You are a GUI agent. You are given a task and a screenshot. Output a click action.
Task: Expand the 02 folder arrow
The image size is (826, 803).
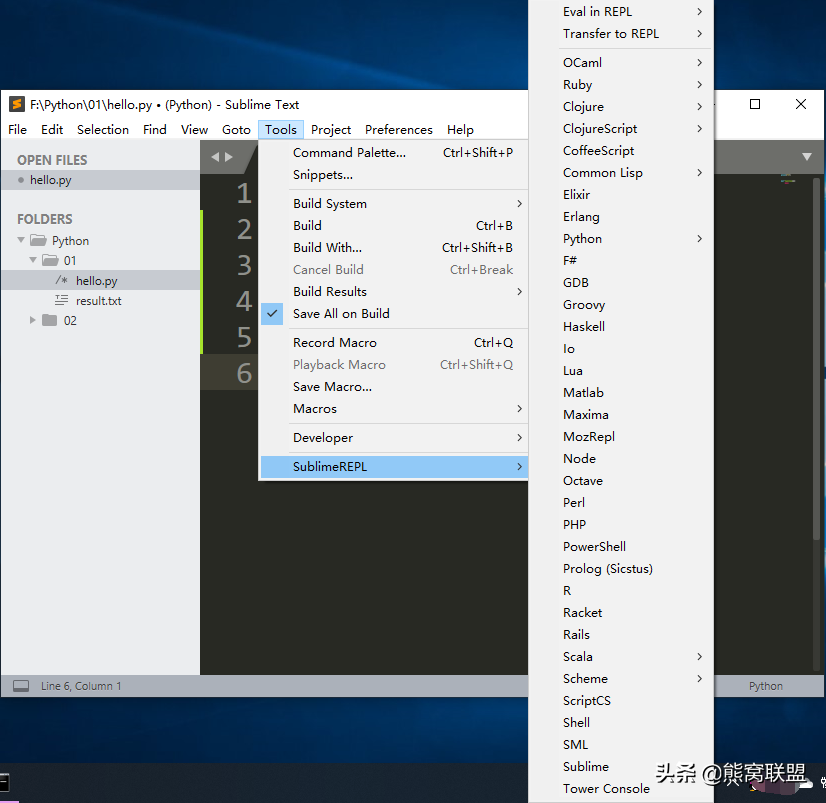pyautogui.click(x=33, y=320)
